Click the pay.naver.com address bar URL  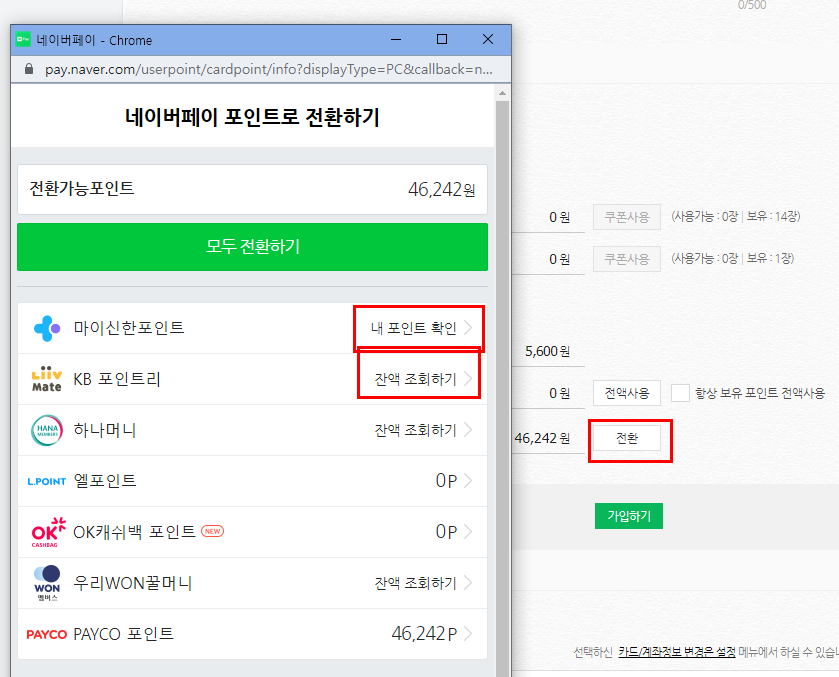[269, 70]
